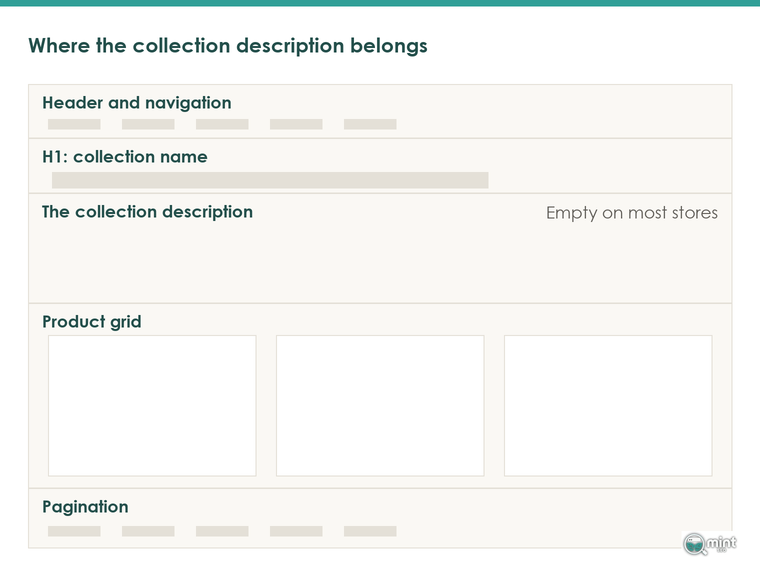Viewport: 760px width, 579px height.
Task: Click the fourth header navigation placeholder
Action: tap(296, 124)
